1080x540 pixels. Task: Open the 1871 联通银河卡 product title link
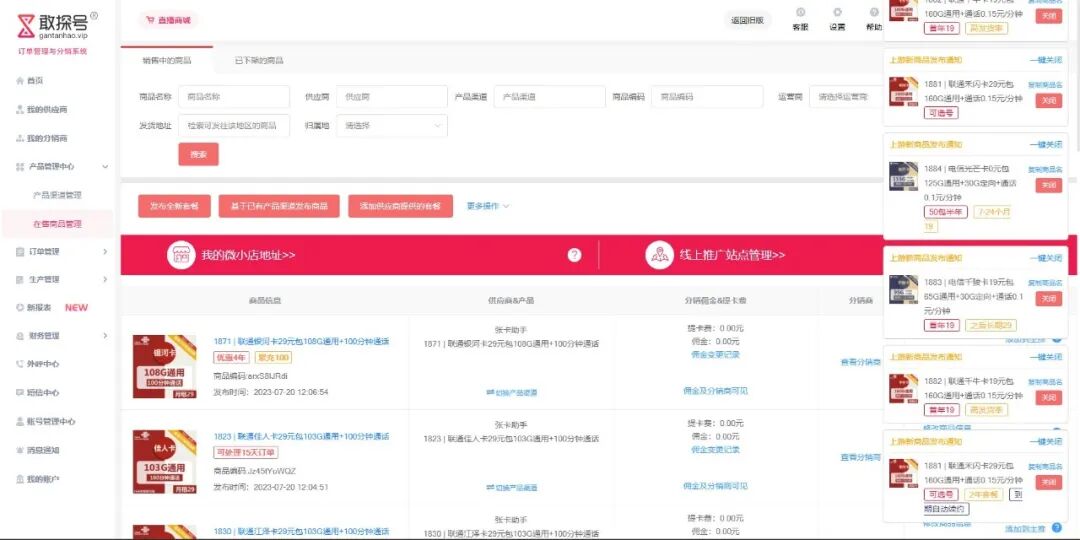click(x=302, y=341)
